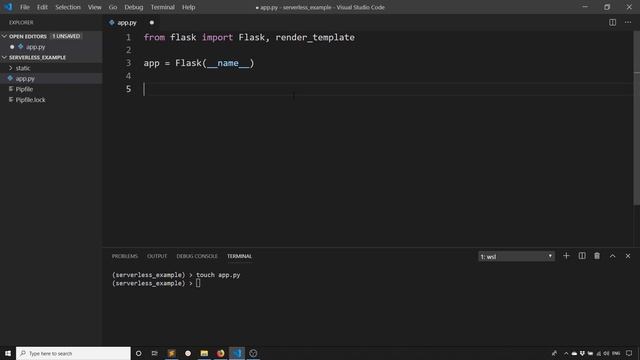Click the VS Code logo in the title bar
This screenshot has width=640, height=360.
point(8,7)
